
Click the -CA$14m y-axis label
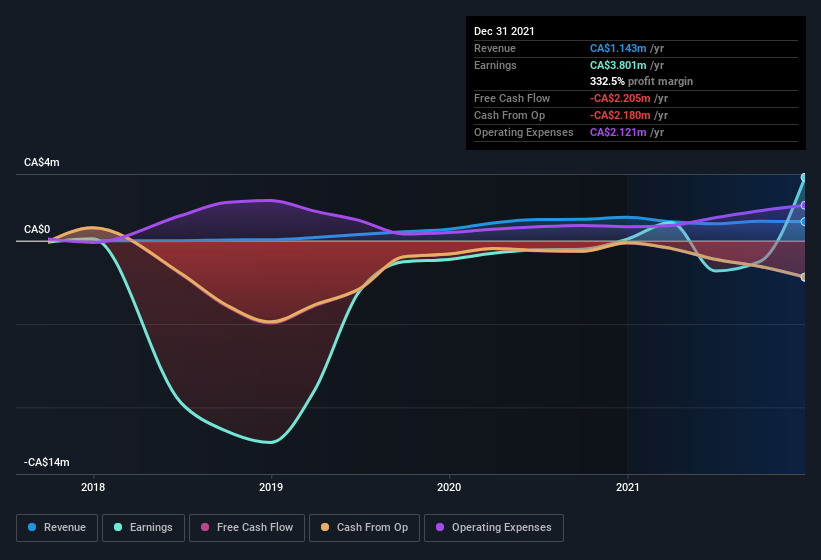47,462
